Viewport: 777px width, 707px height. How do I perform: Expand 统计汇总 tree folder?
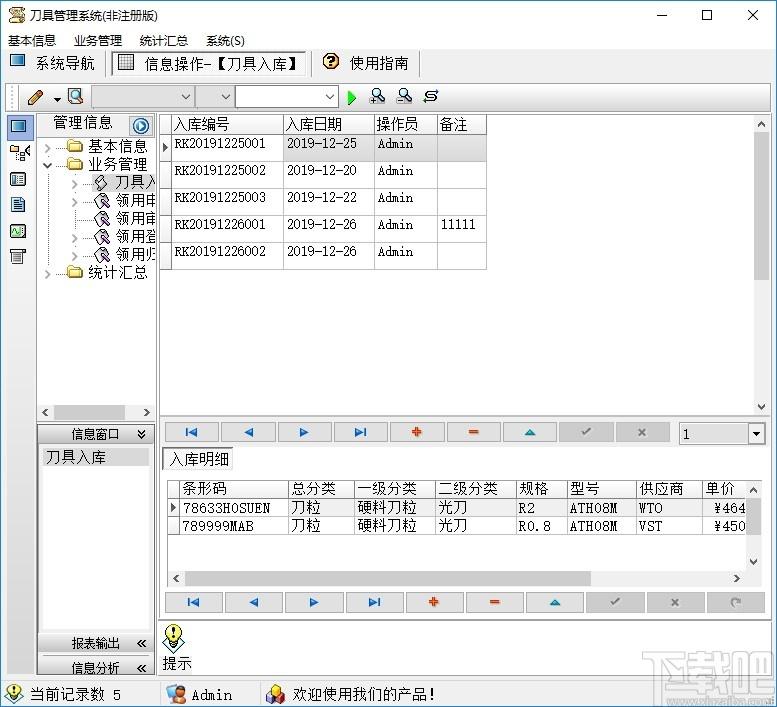pyautogui.click(x=47, y=273)
